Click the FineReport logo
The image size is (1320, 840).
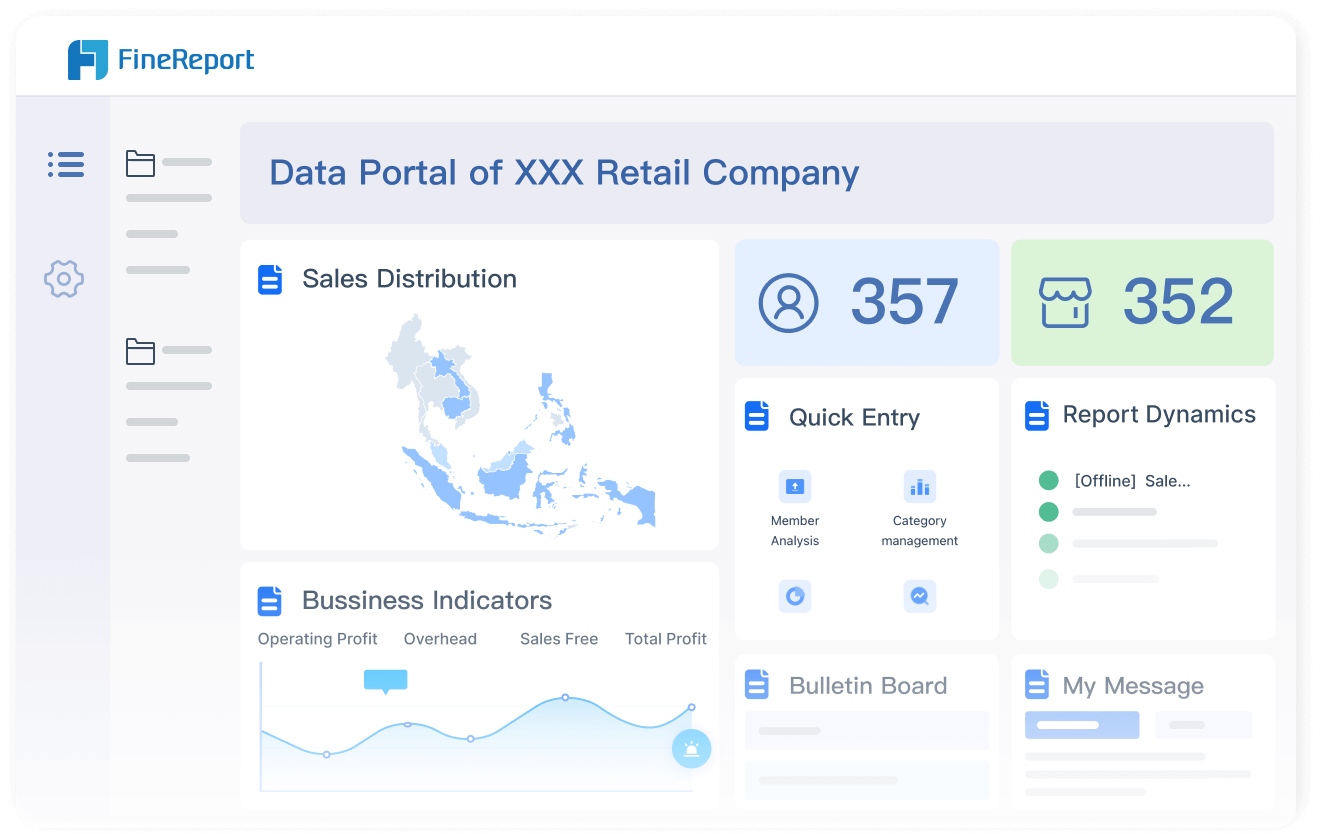pyautogui.click(x=160, y=60)
